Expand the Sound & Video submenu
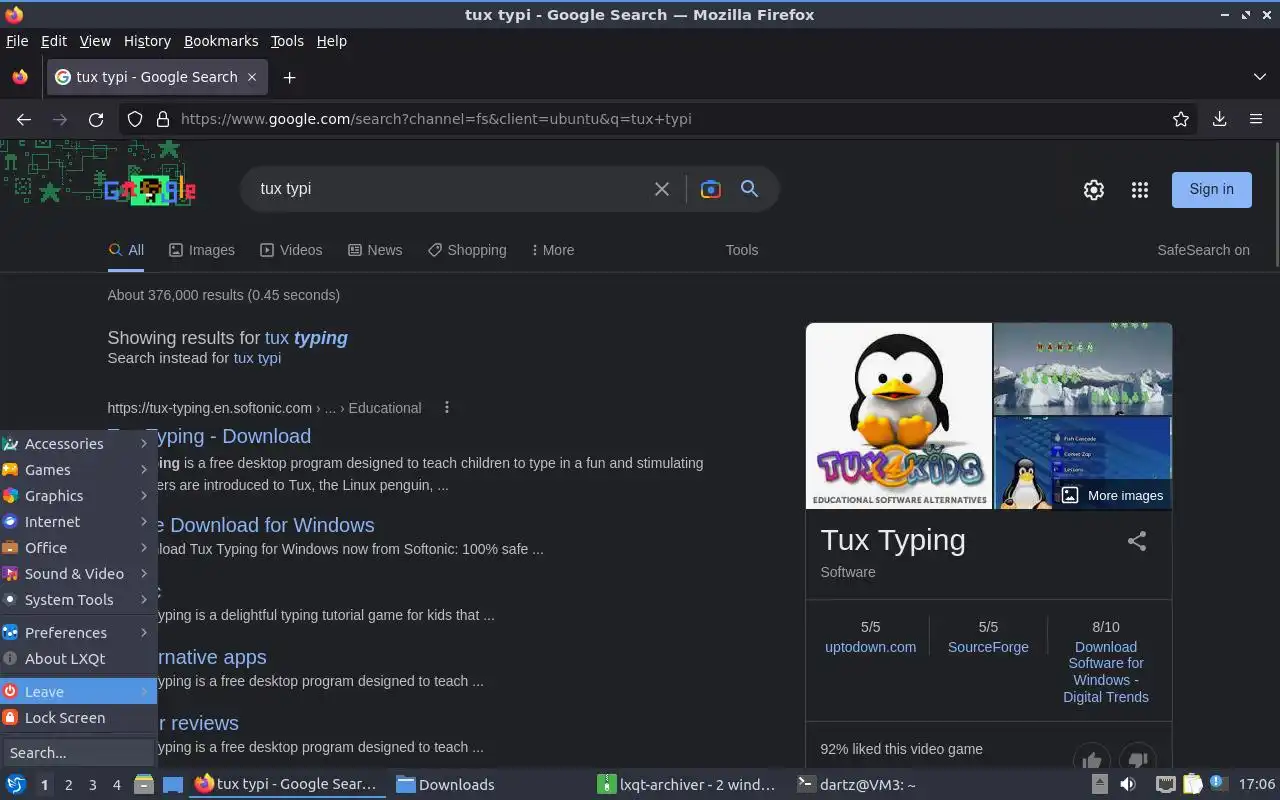Viewport: 1280px width, 800px height. coord(78,573)
